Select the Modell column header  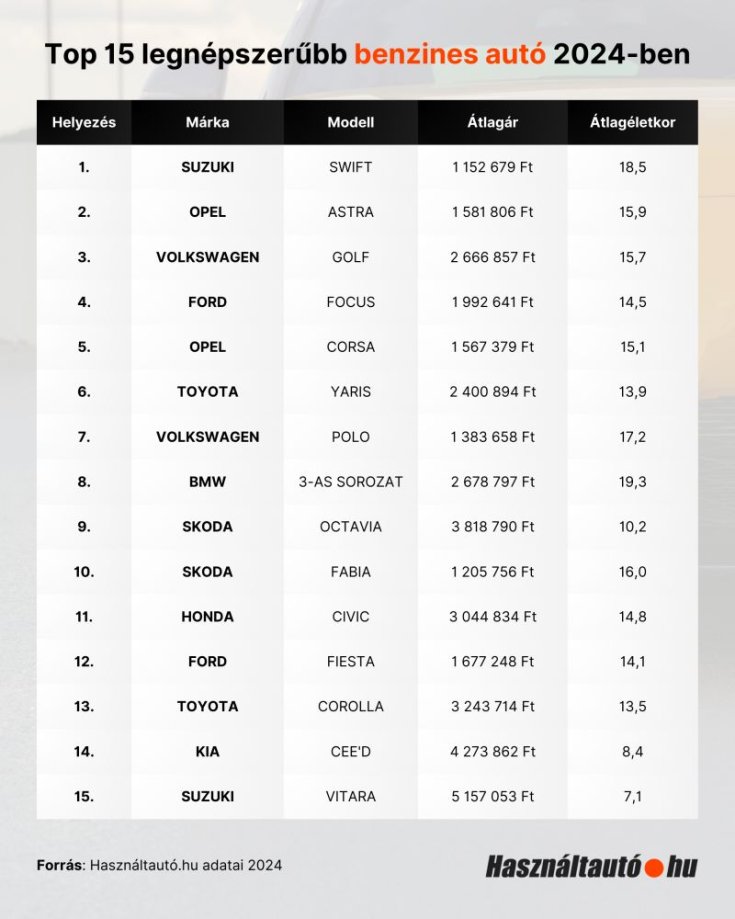pos(350,123)
